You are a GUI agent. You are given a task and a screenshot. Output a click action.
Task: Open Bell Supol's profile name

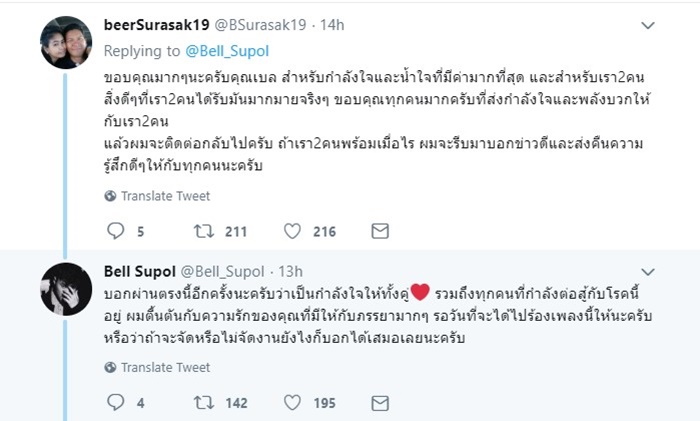click(x=137, y=271)
